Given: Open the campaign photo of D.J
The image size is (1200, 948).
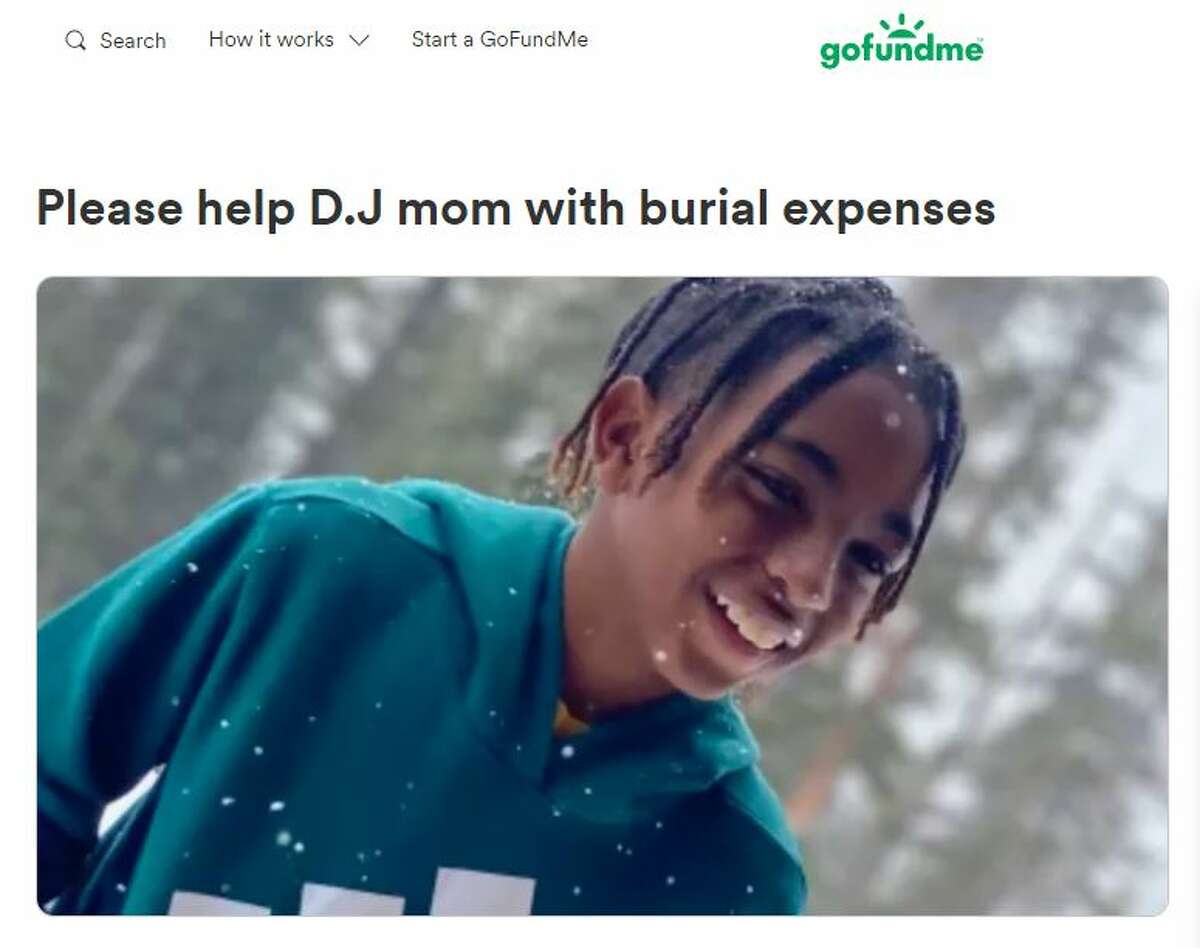Looking at the screenshot, I should [x=602, y=596].
